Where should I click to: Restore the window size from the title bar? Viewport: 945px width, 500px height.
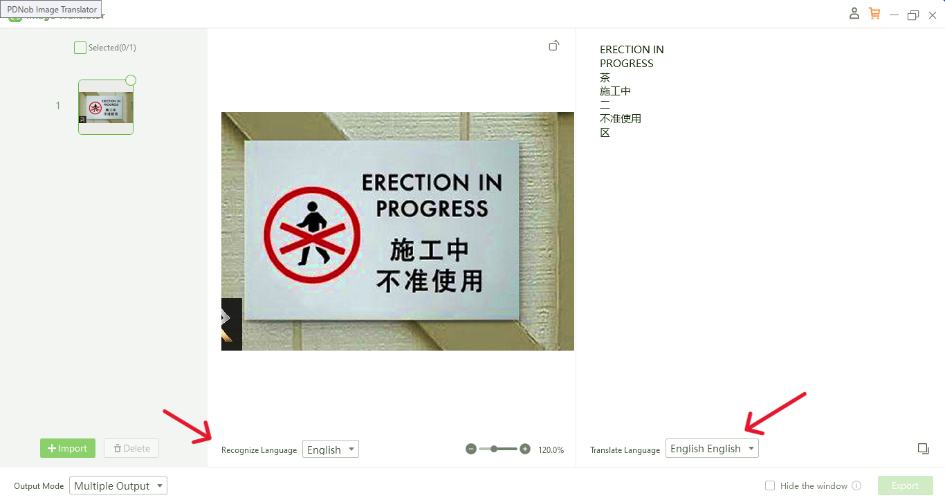913,15
